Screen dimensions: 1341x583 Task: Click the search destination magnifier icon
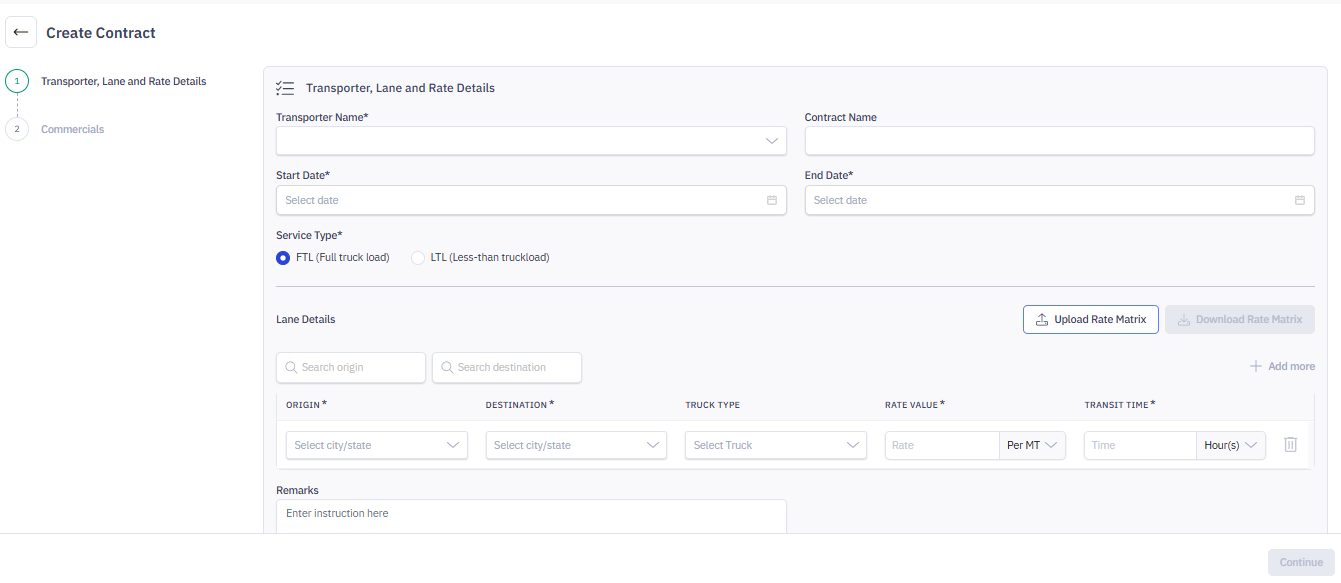(x=447, y=367)
